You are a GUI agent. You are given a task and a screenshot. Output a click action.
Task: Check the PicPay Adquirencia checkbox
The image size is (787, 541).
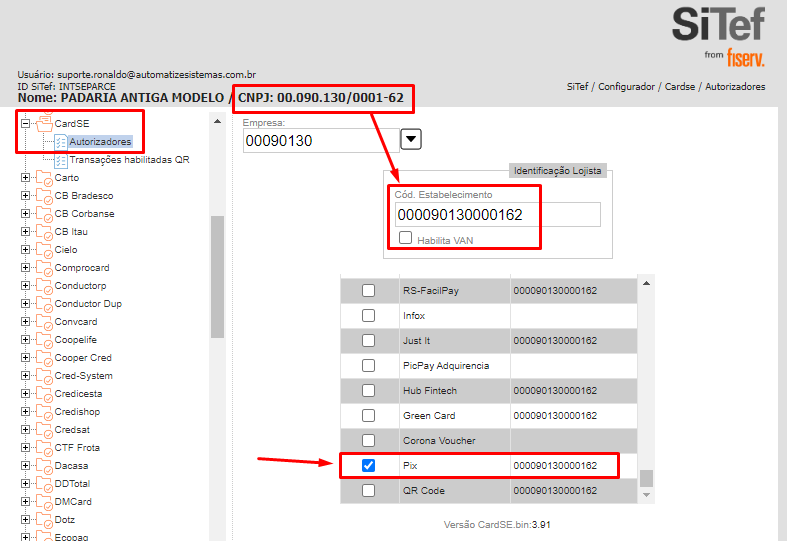tap(368, 365)
